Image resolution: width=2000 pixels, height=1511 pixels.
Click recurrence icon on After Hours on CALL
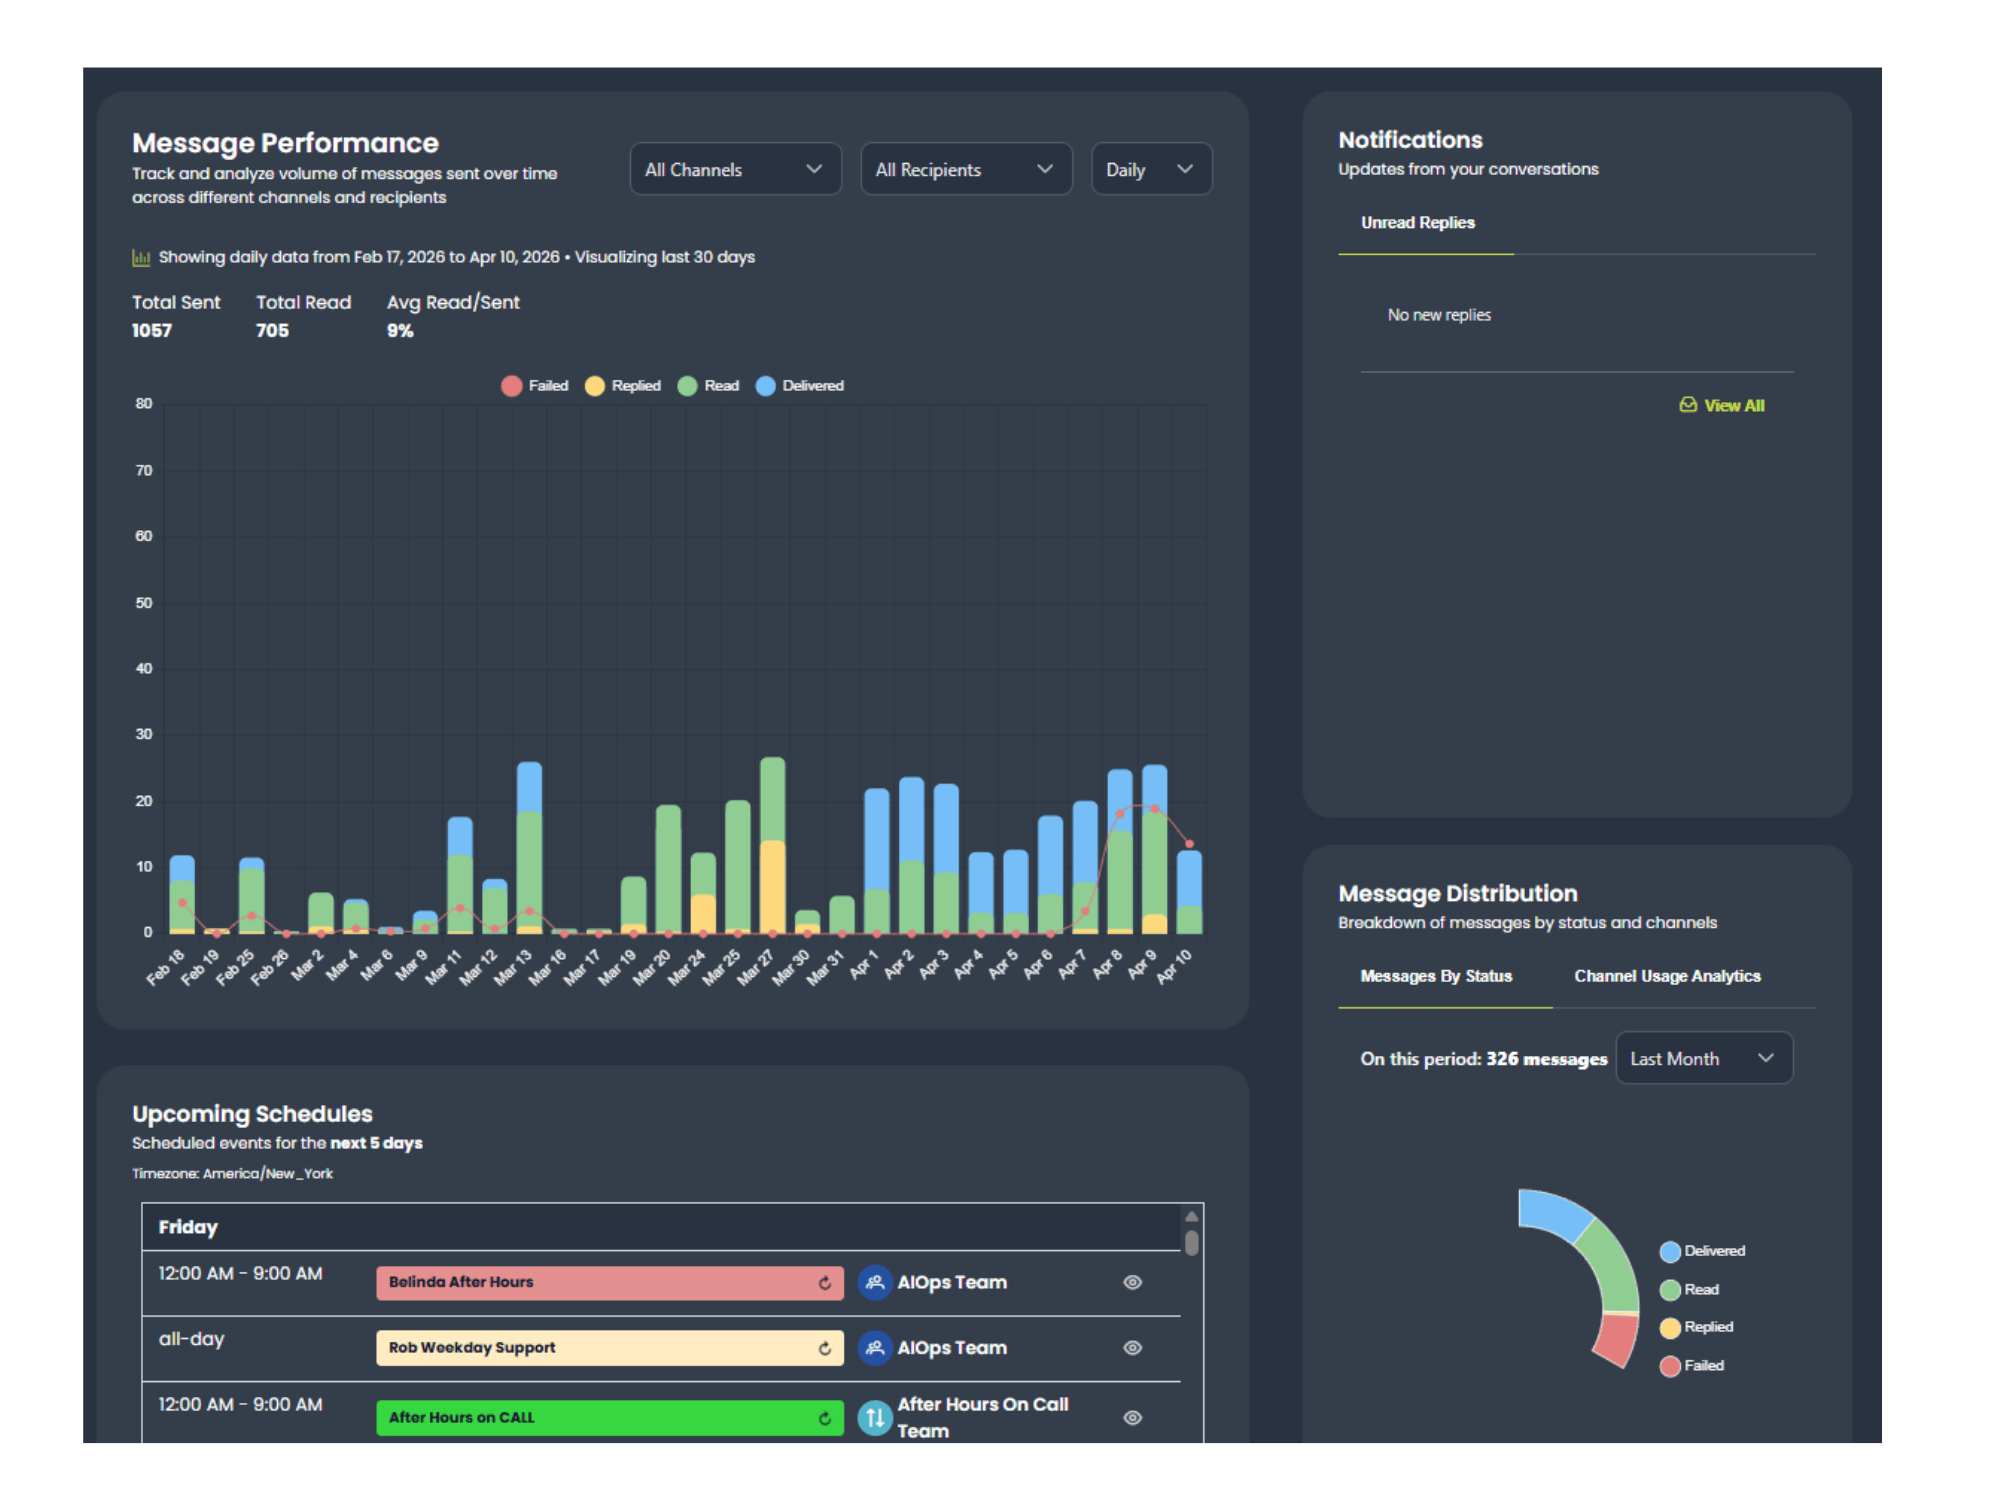click(x=824, y=1418)
